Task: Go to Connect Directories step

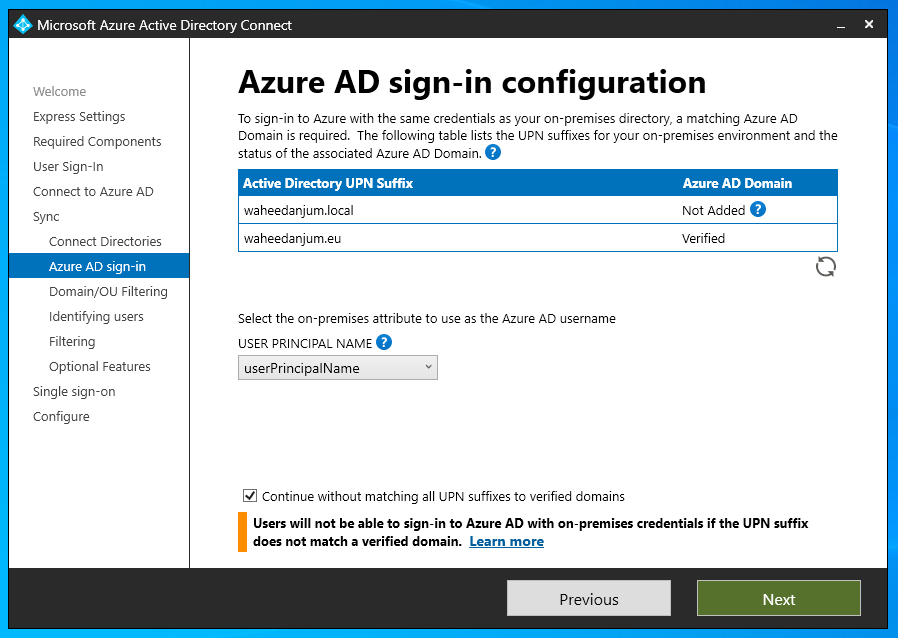Action: point(105,242)
